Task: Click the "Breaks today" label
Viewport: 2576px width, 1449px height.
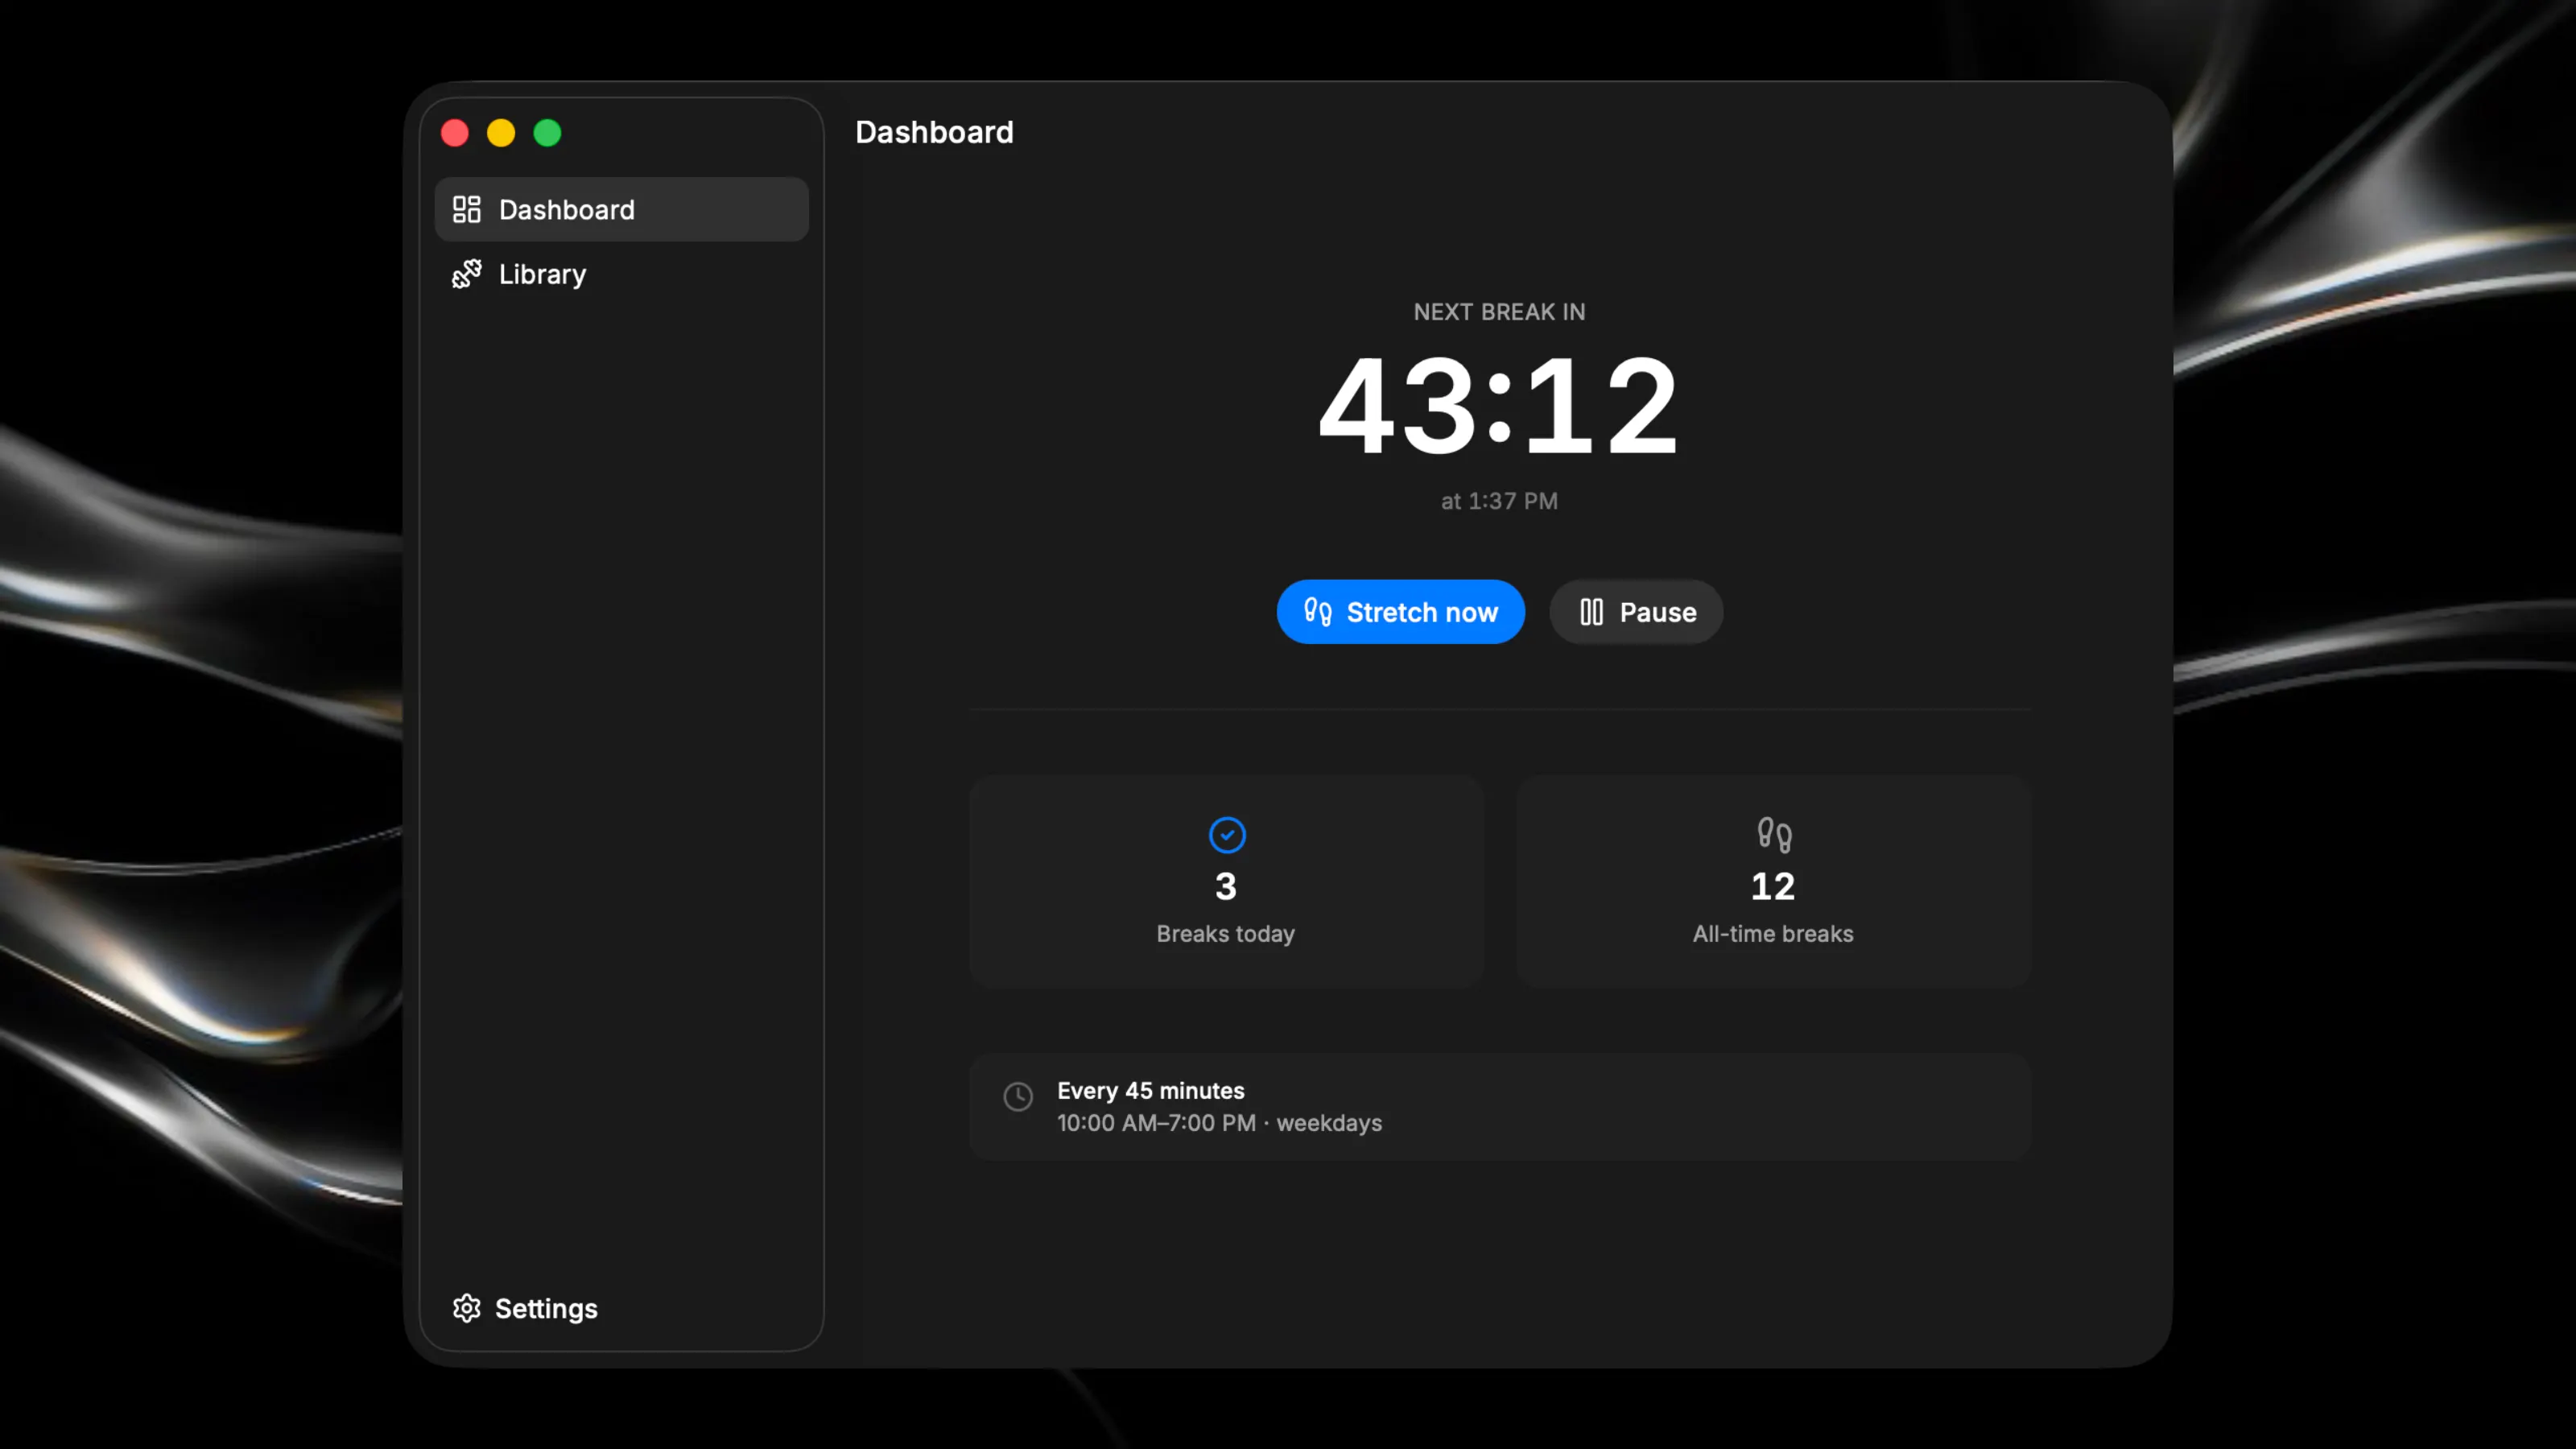Action: point(1226,934)
